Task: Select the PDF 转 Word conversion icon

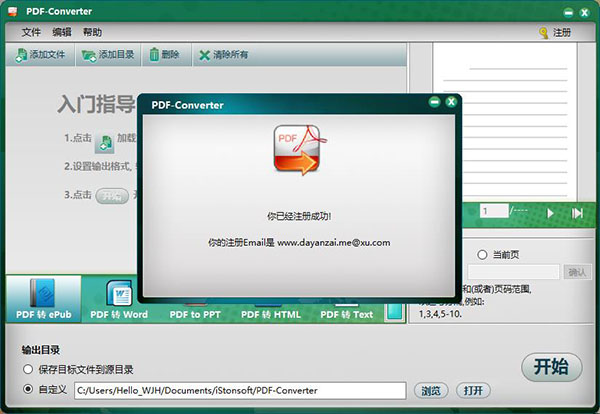Action: click(119, 295)
